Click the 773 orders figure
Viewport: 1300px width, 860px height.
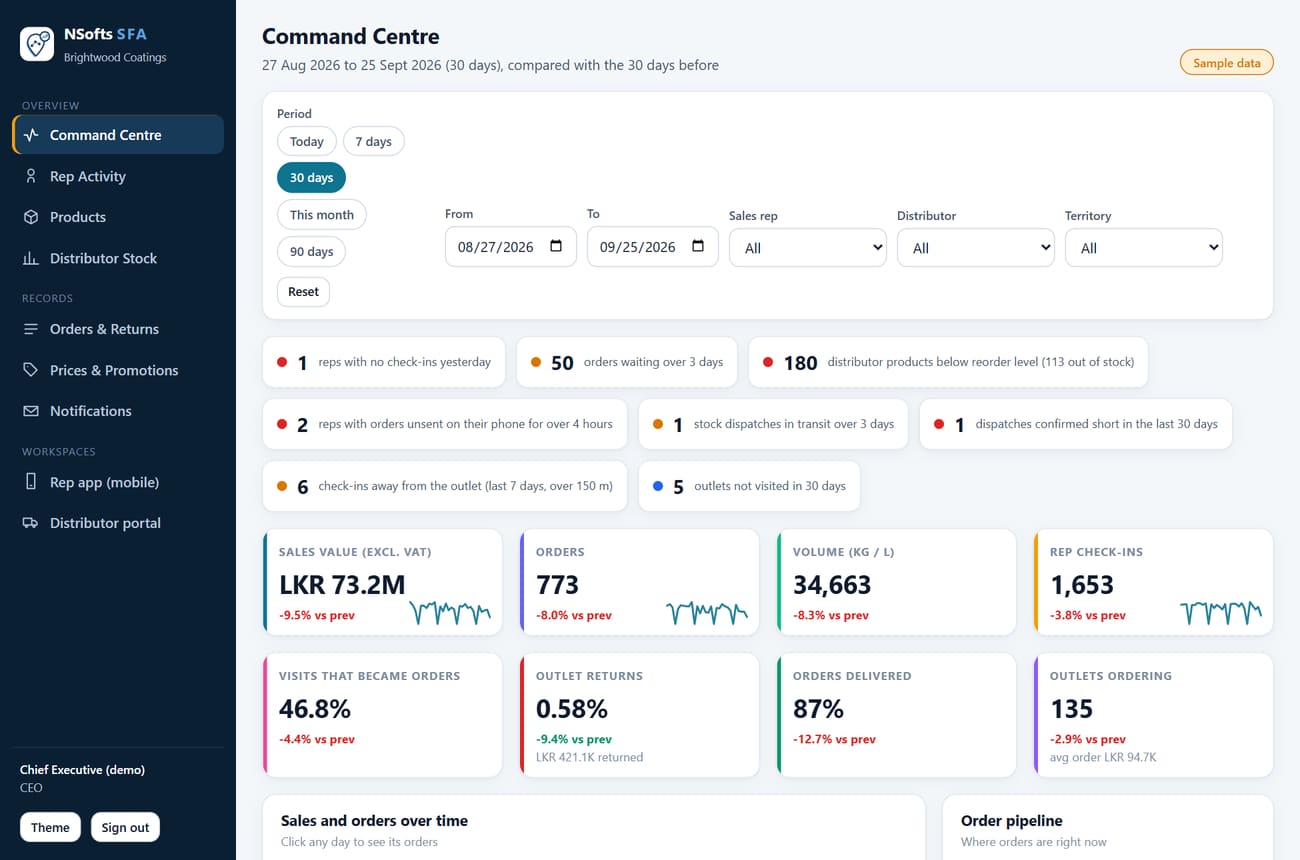pyautogui.click(x=557, y=585)
